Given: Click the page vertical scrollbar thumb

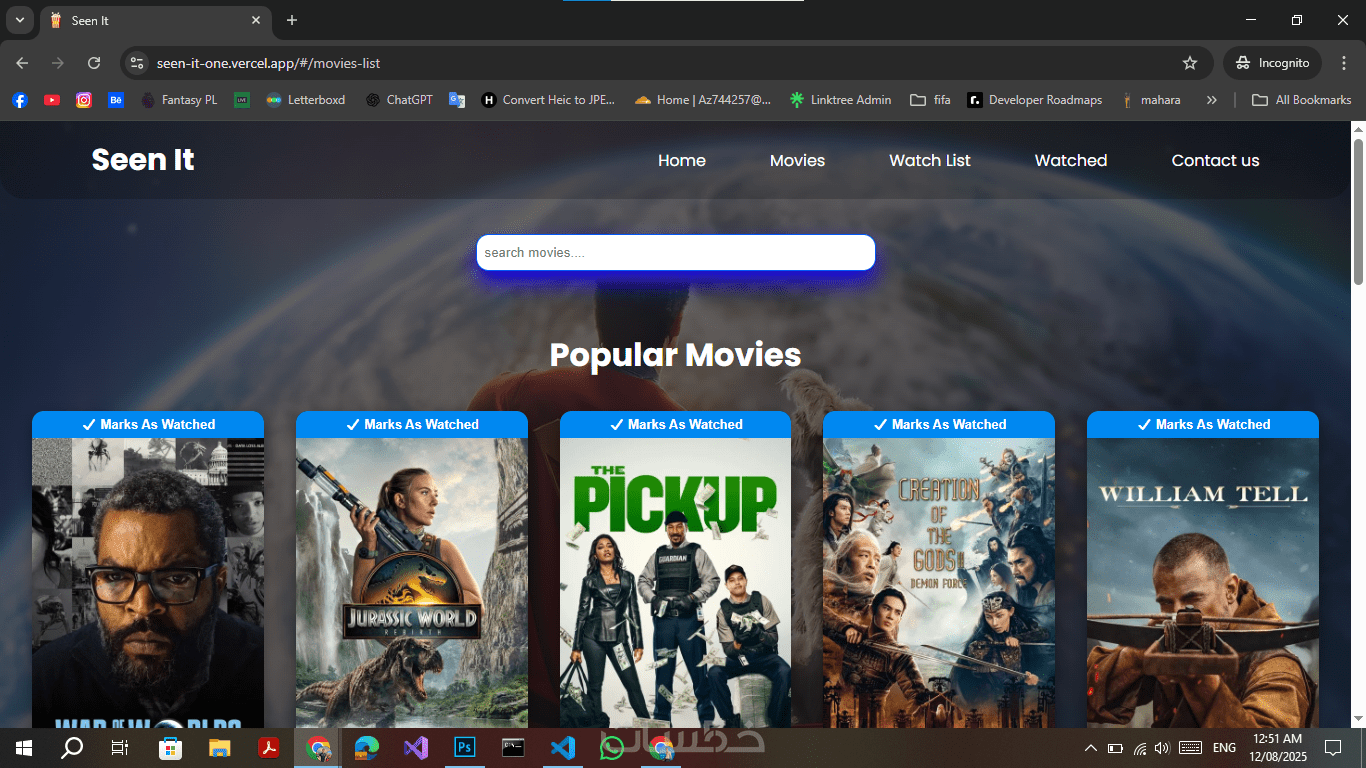Looking at the screenshot, I should (x=1358, y=212).
